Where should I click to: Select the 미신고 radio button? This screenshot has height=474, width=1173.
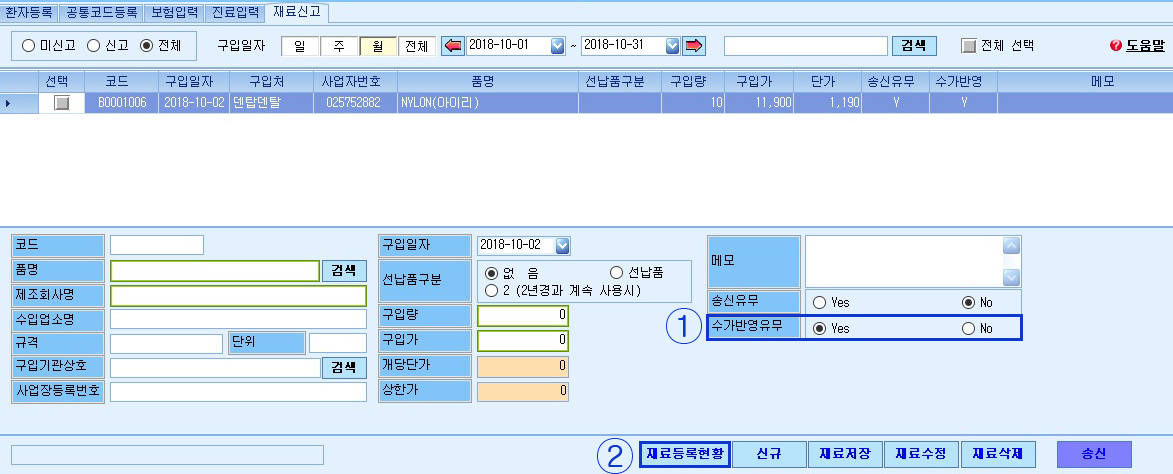[x=28, y=46]
